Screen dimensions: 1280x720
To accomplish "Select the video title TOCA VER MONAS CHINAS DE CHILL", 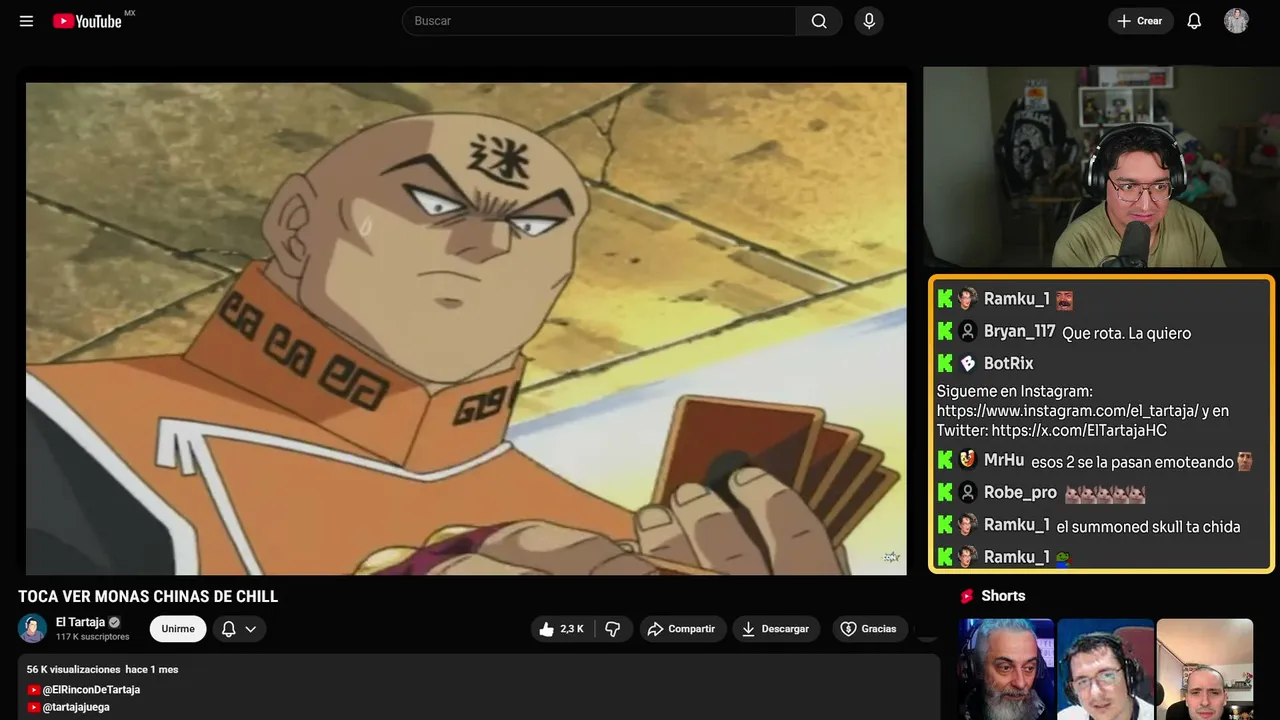I will pos(148,597).
